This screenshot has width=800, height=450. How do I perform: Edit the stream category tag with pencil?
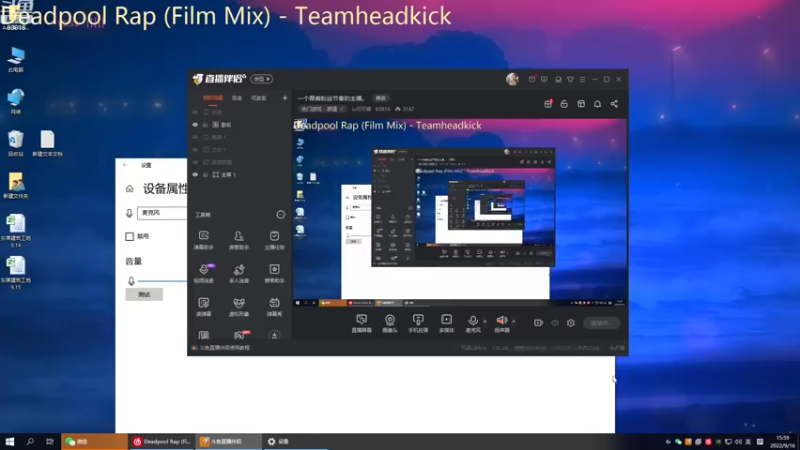322,109
